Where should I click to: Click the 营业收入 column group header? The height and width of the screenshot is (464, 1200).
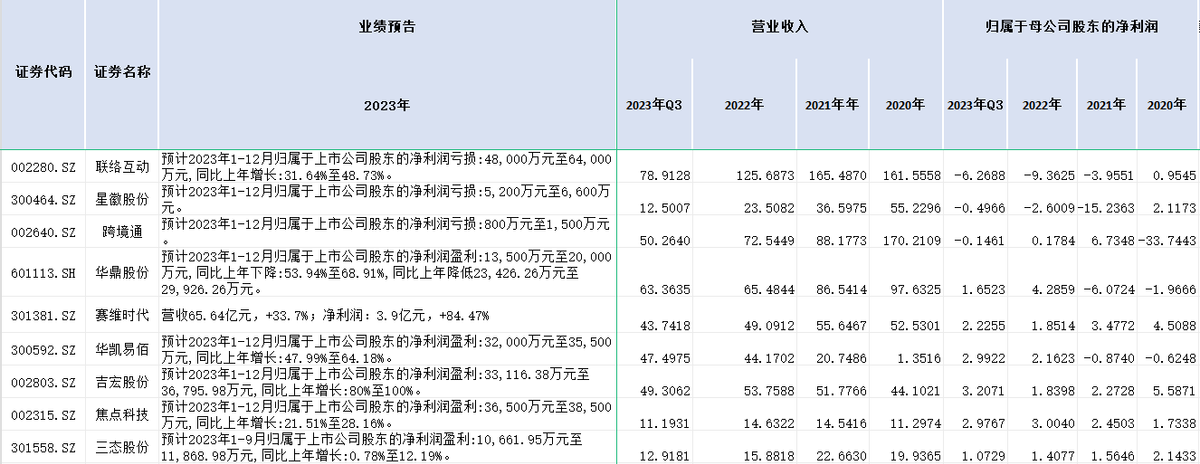pos(780,29)
